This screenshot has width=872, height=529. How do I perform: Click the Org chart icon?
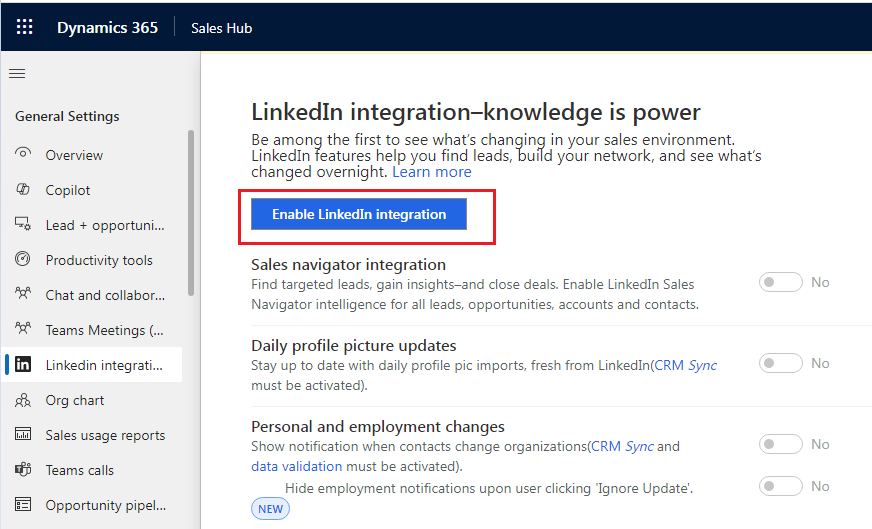(x=23, y=400)
